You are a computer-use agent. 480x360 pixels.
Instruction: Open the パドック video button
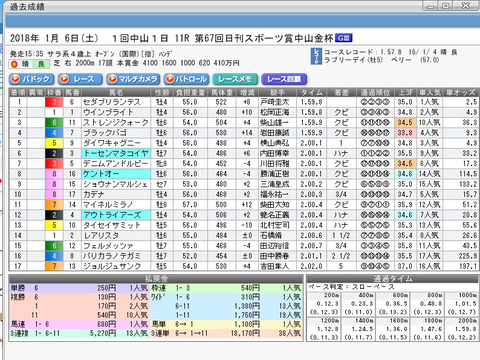[31, 79]
